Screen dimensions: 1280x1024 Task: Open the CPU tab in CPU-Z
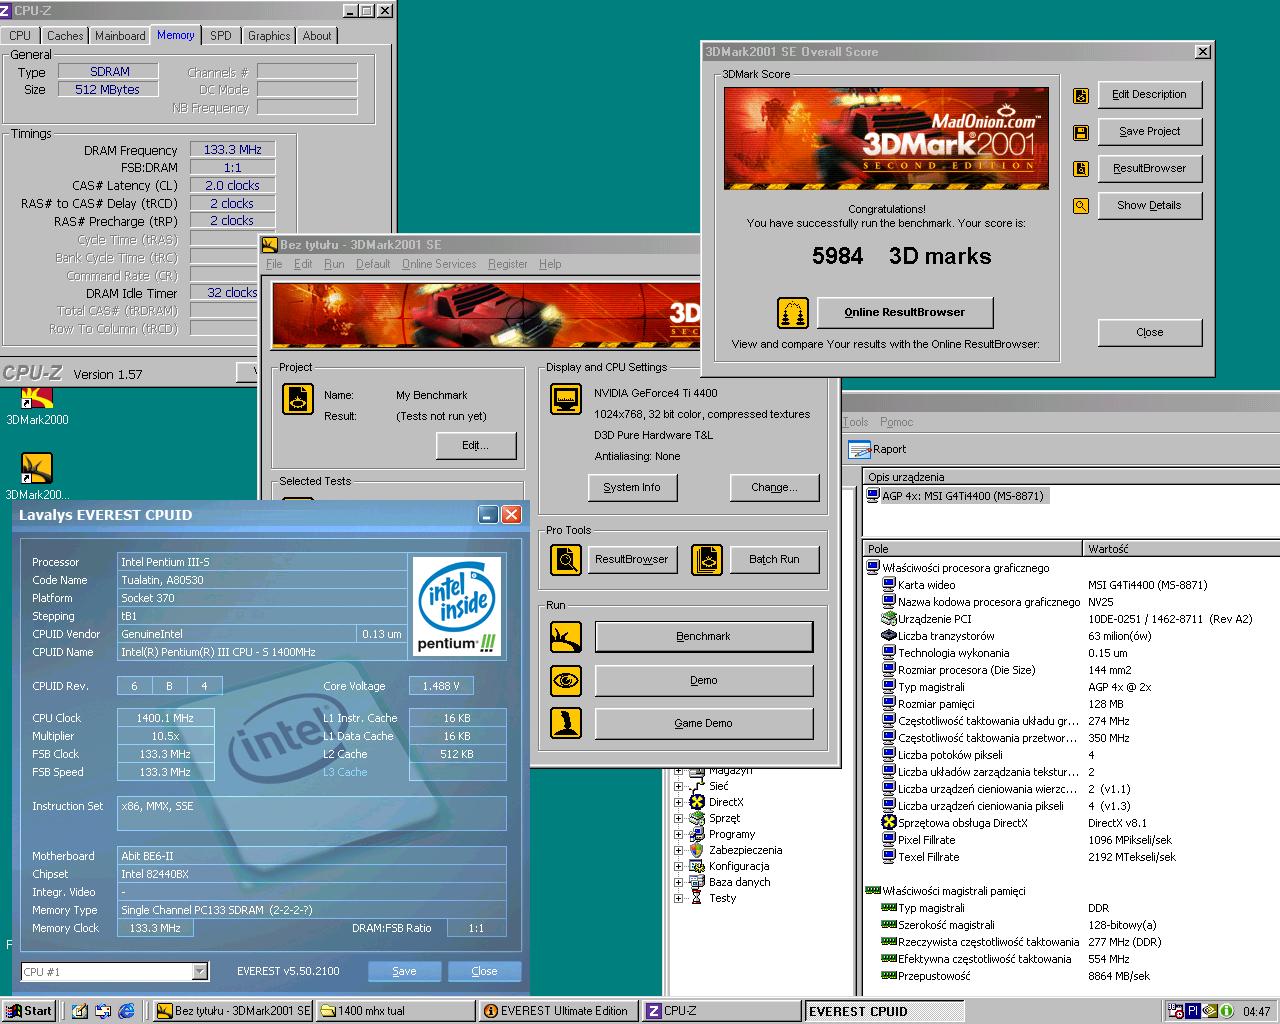[x=20, y=36]
